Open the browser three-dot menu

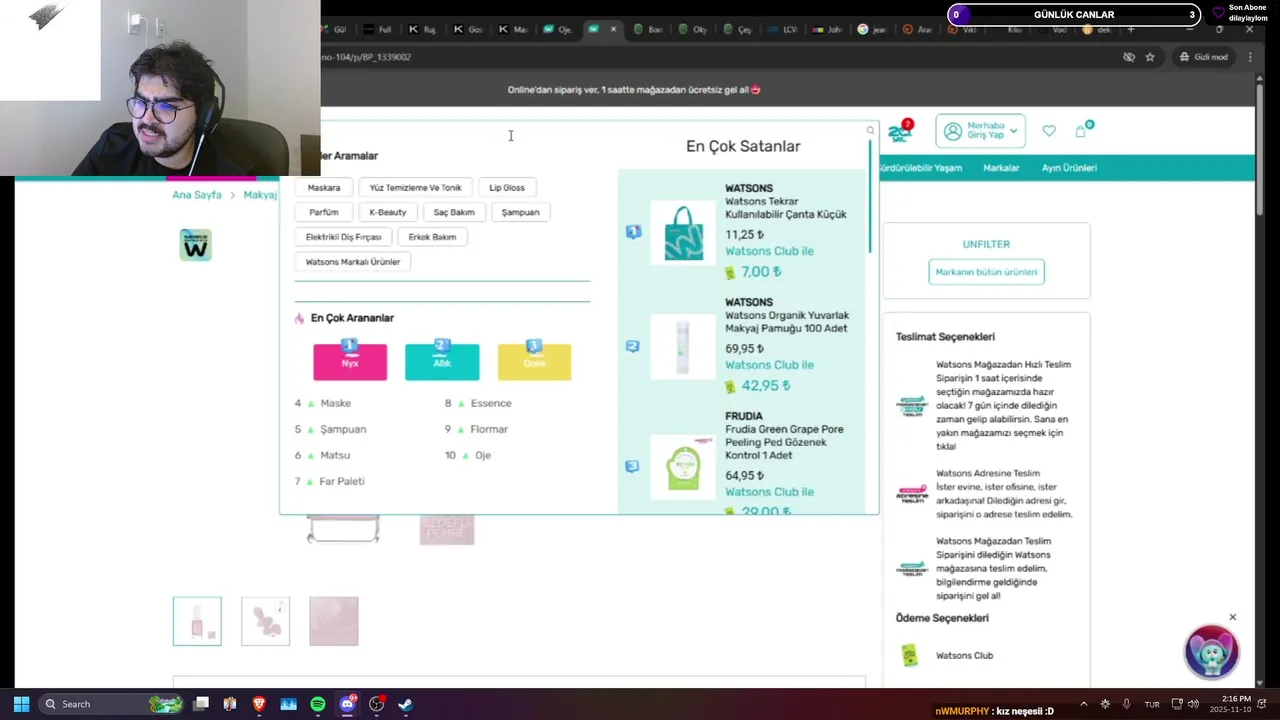click(x=1250, y=57)
